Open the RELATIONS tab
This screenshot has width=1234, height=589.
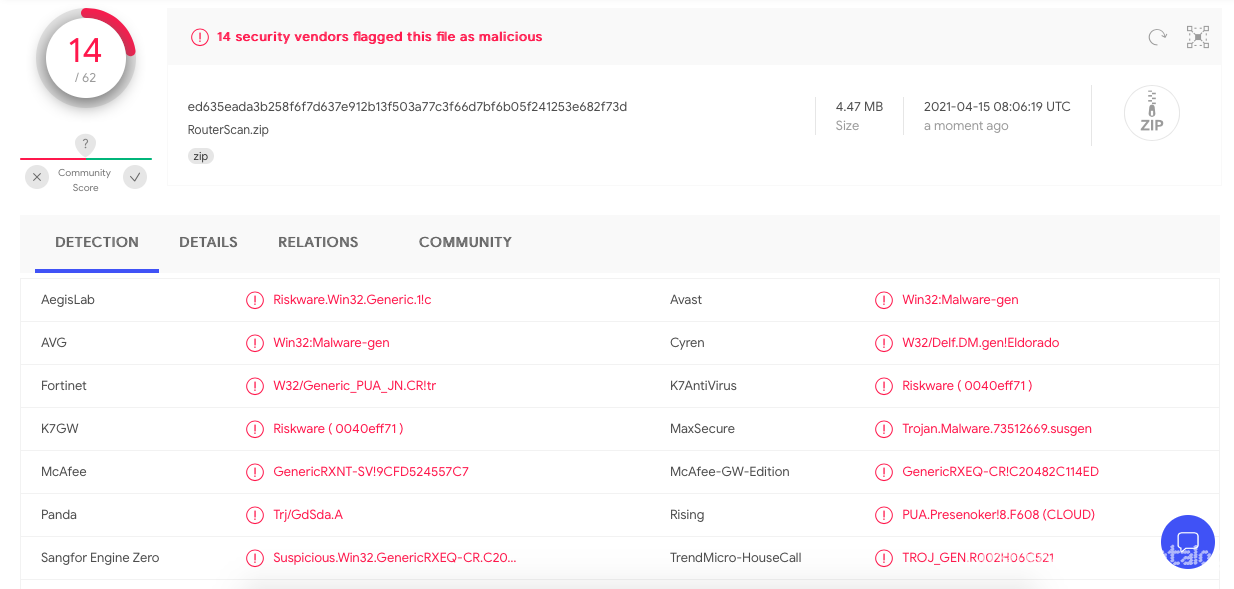click(x=318, y=242)
